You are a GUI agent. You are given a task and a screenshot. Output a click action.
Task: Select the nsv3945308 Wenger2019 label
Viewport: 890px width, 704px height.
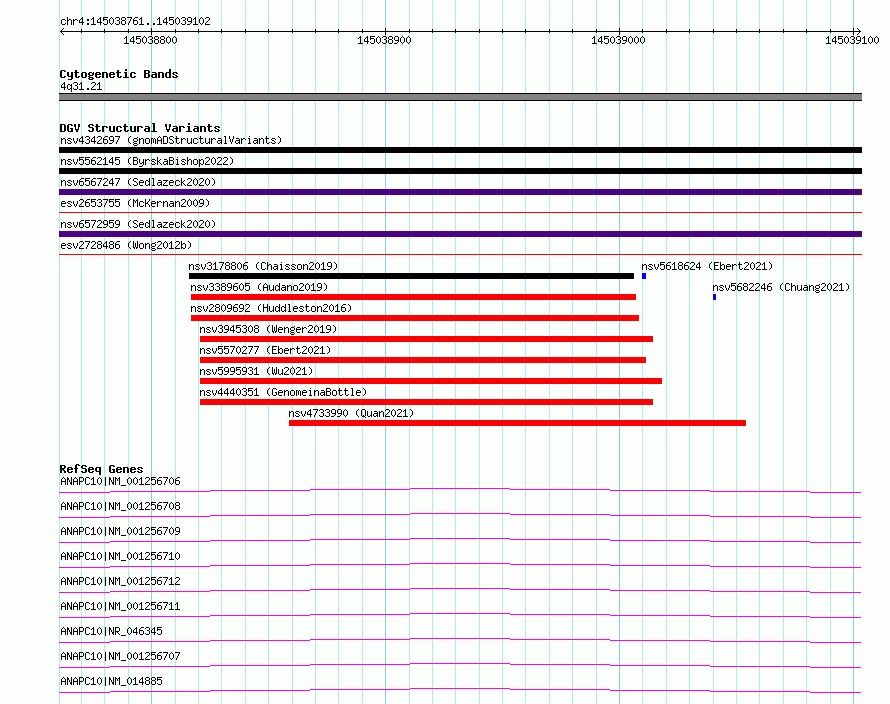click(x=268, y=329)
